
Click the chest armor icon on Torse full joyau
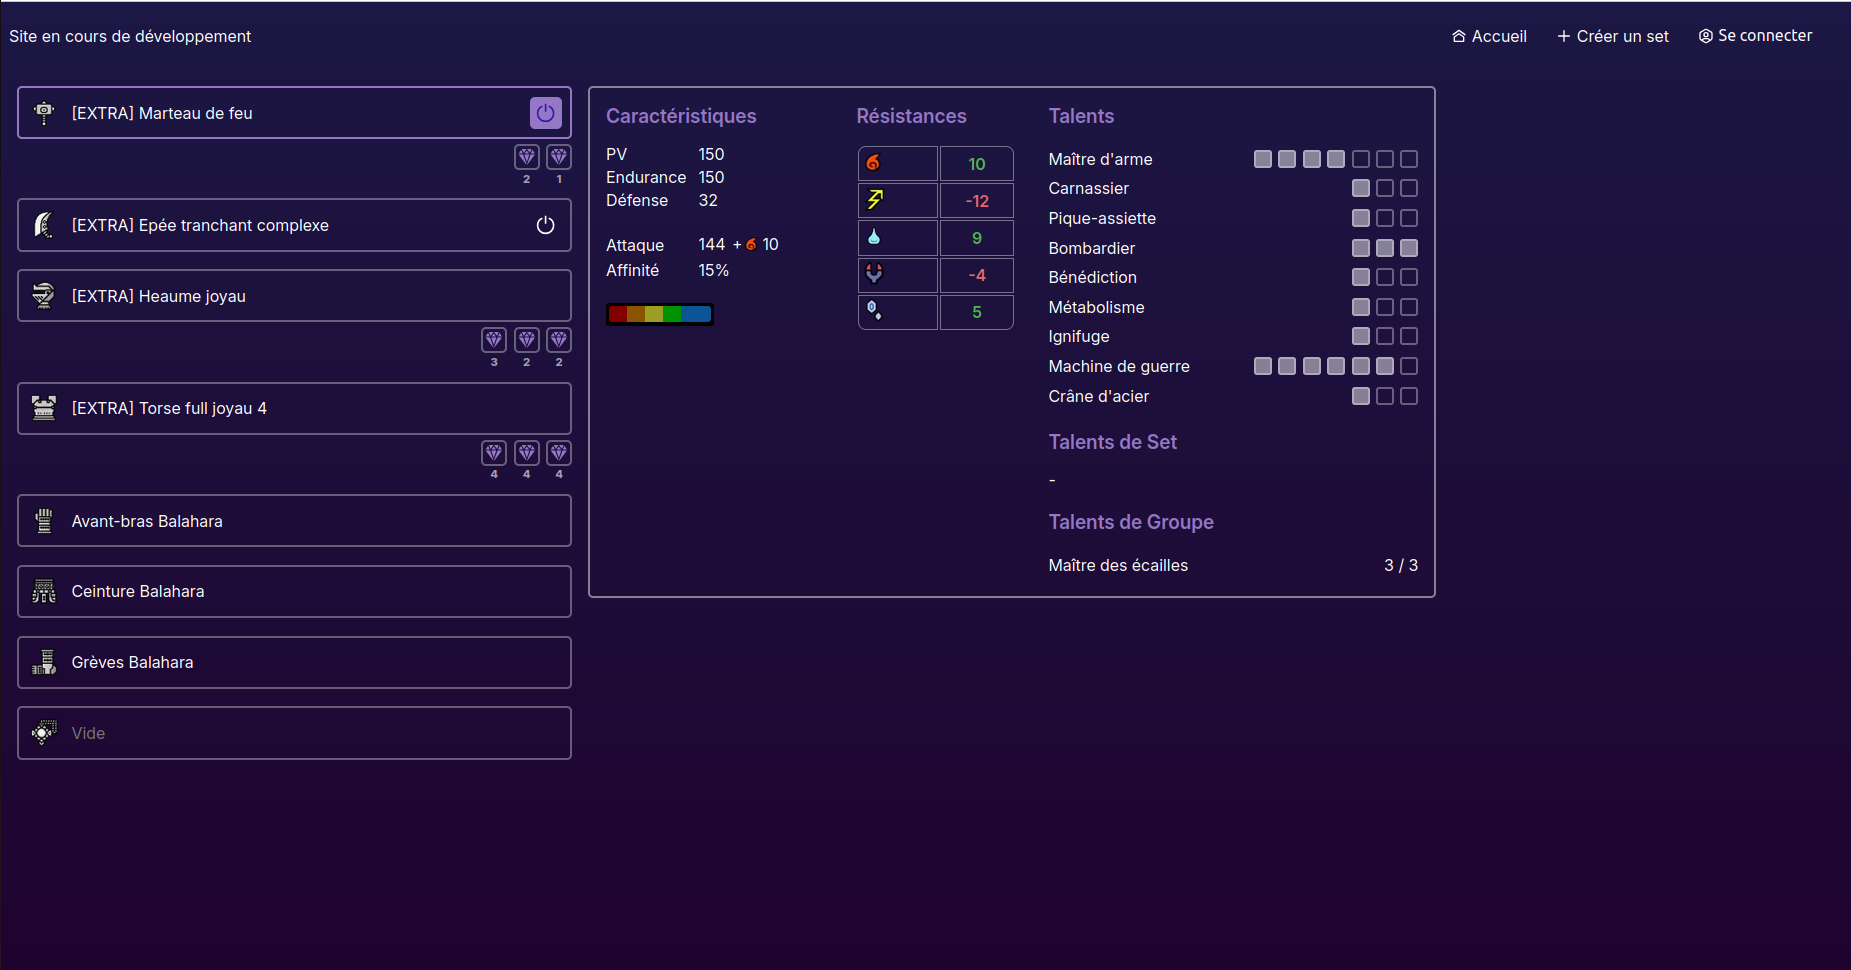[44, 408]
